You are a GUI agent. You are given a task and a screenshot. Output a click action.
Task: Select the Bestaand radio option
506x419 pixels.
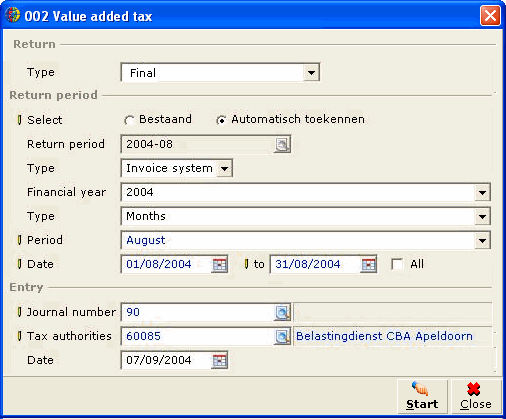click(129, 120)
